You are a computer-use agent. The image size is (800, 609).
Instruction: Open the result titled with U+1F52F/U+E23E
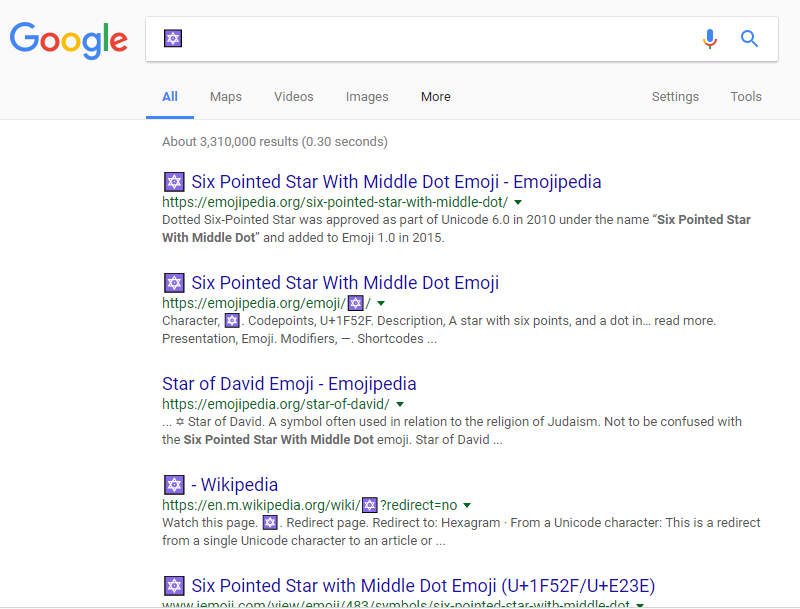pyautogui.click(x=422, y=586)
